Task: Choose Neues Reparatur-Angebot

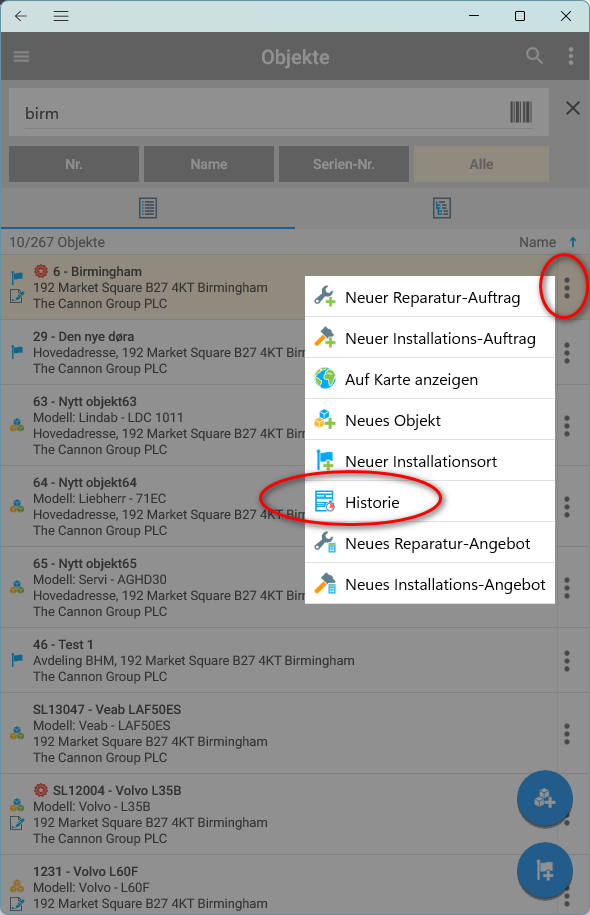Action: point(430,543)
